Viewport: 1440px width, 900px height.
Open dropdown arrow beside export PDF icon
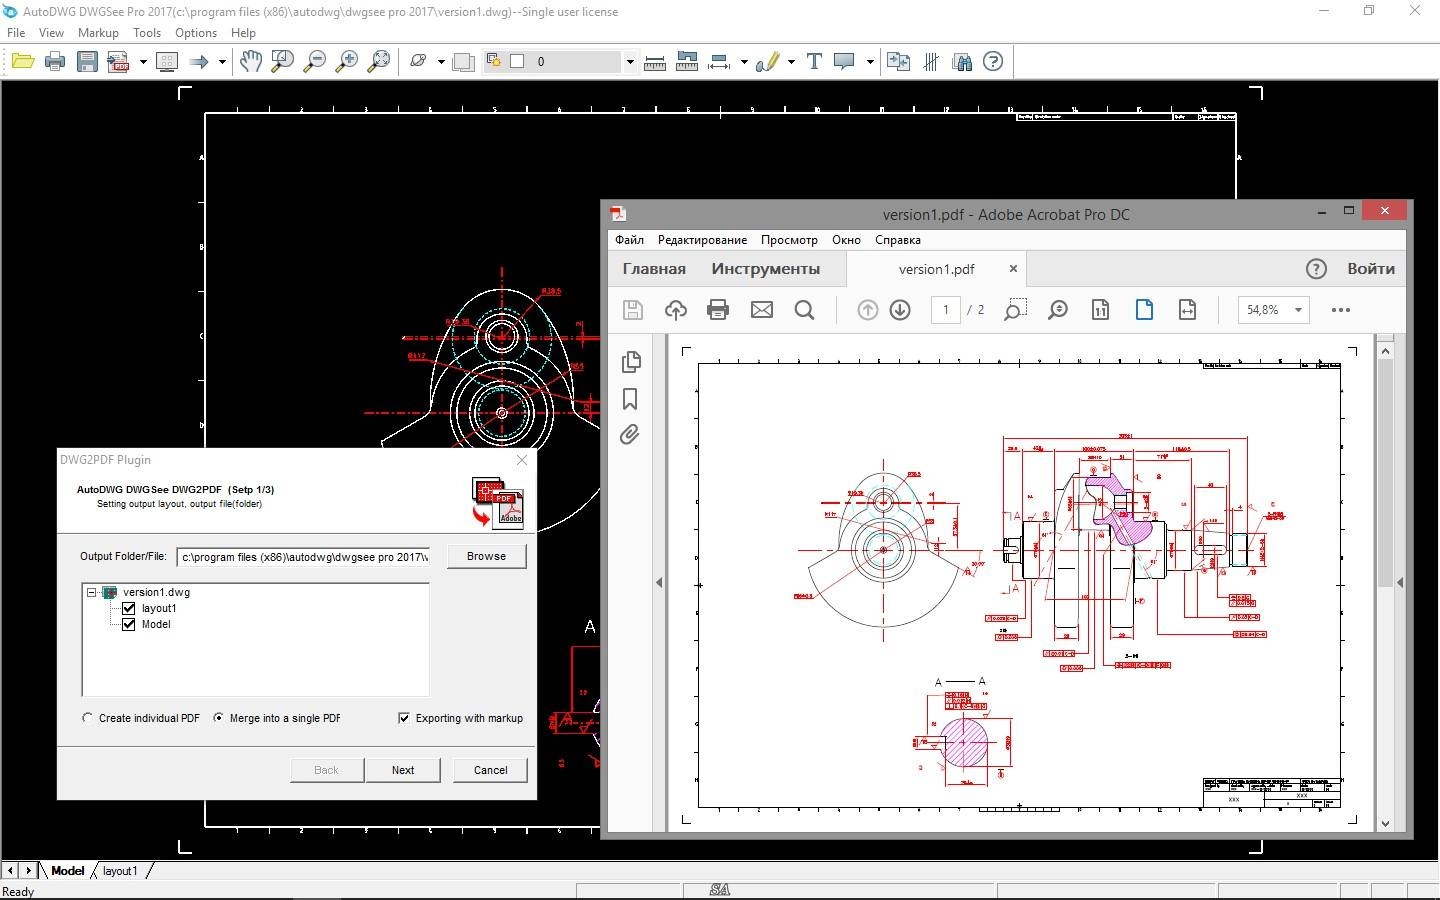[x=143, y=62]
